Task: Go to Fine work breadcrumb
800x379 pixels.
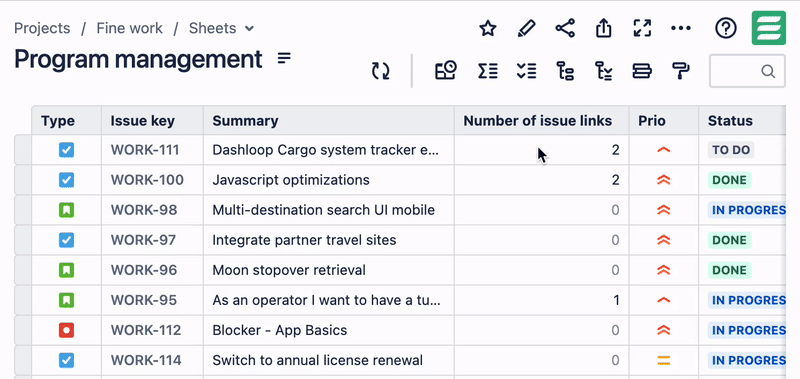Action: pos(130,28)
